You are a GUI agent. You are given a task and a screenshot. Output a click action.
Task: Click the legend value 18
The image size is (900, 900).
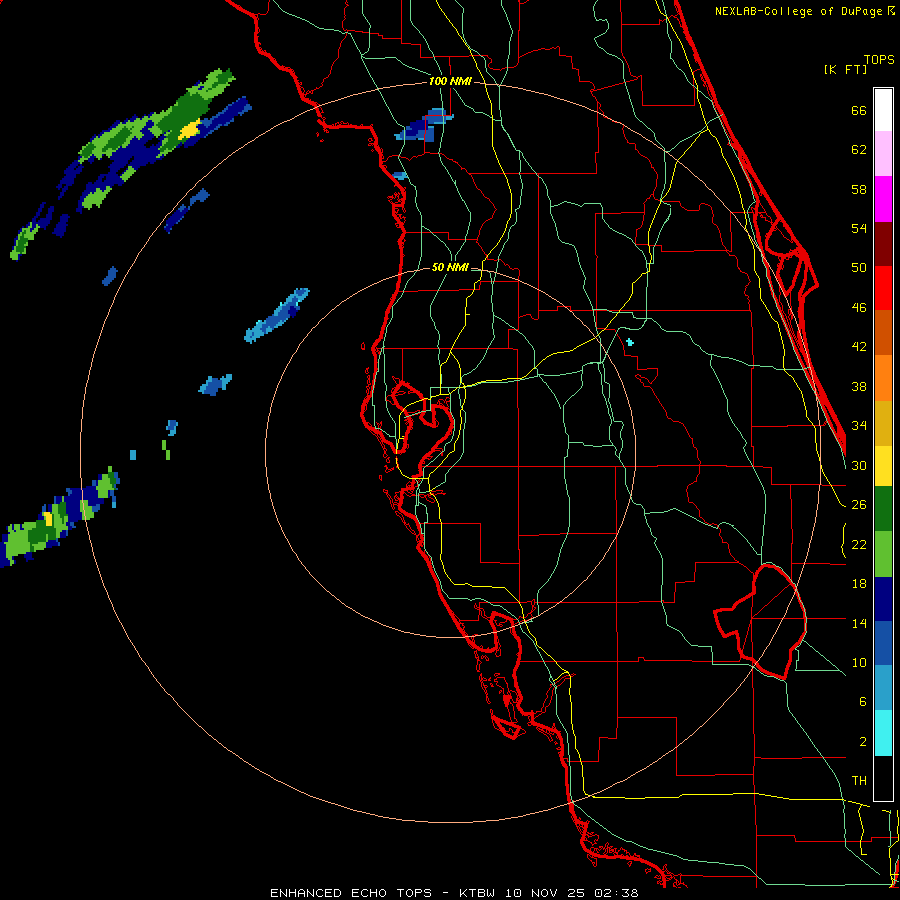pyautogui.click(x=859, y=584)
